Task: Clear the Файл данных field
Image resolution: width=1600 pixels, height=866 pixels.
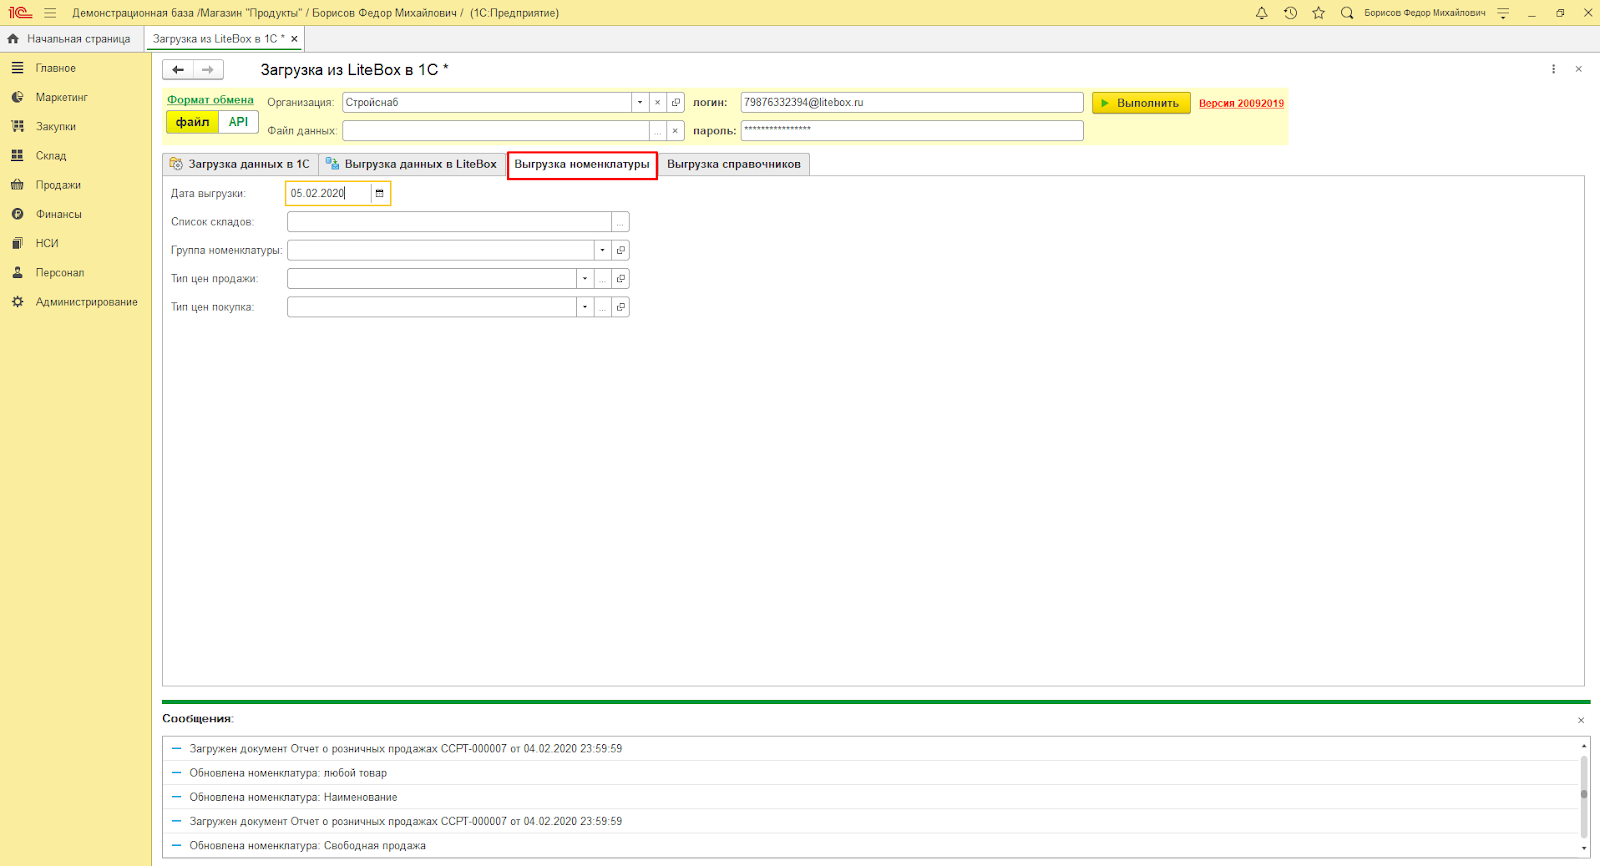Action: (x=676, y=131)
